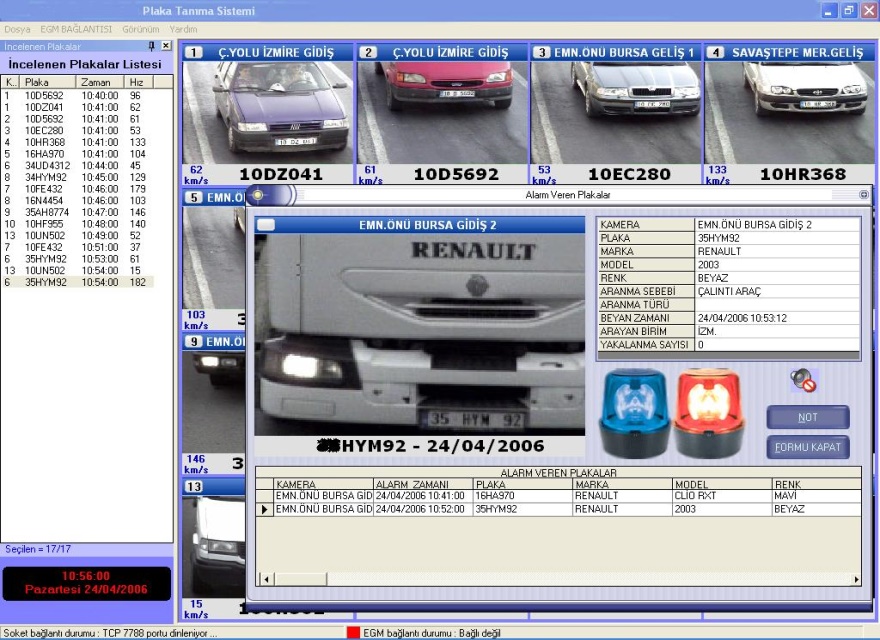This screenshot has height=640, width=880.
Task: Click the MARKA column header in alarm table
Action: point(622,484)
